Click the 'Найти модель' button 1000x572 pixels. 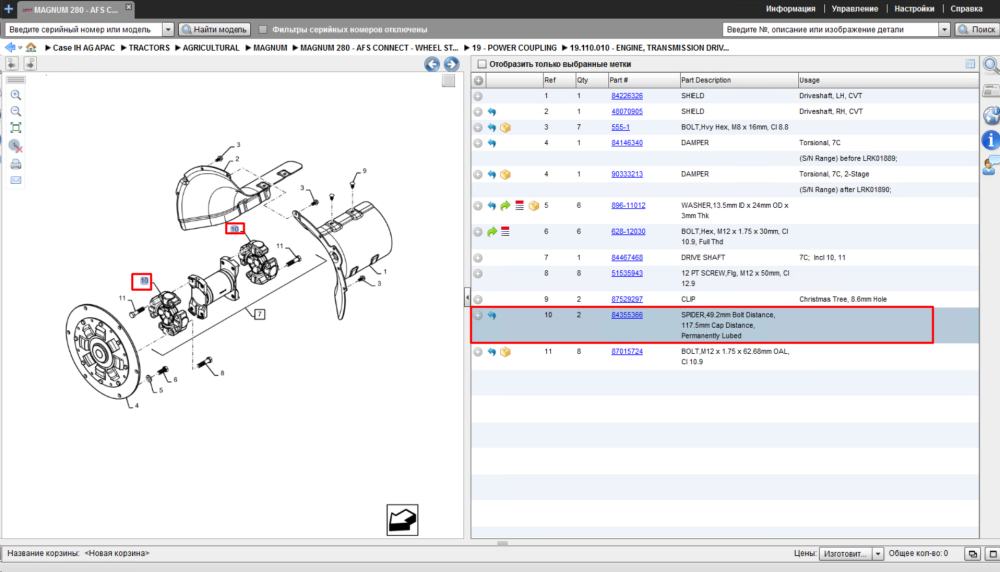coord(214,29)
